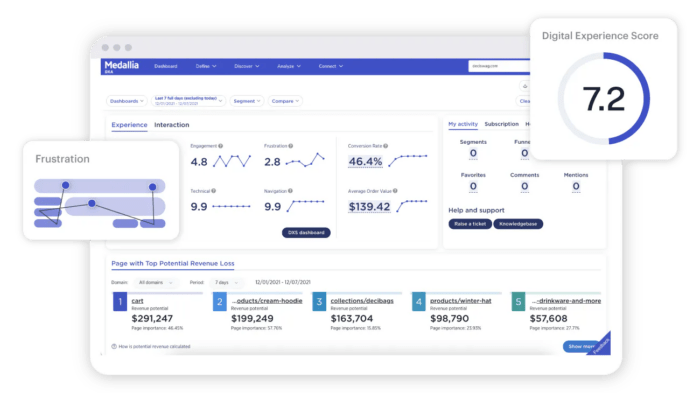Click the 46.4% conversion rate value
The width and height of the screenshot is (700, 393).
(365, 162)
